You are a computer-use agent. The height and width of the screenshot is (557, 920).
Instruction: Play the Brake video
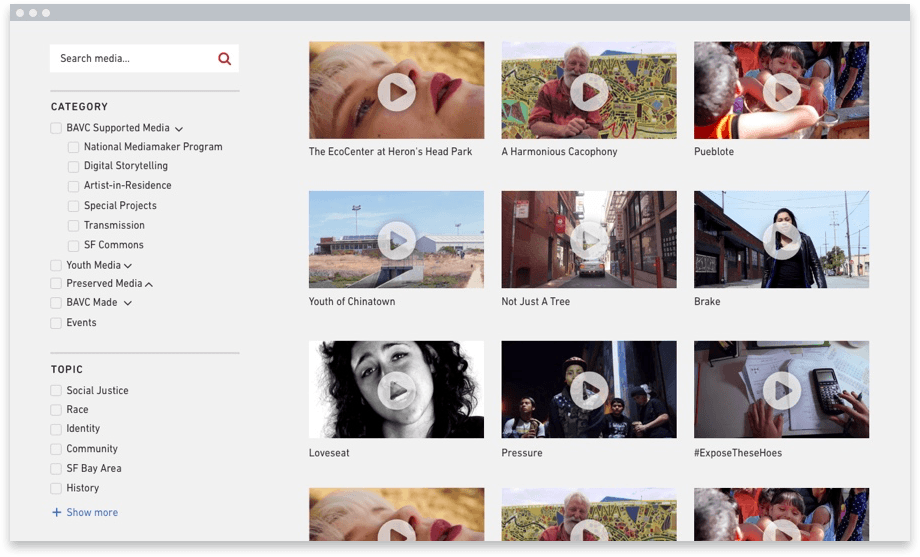(x=782, y=240)
